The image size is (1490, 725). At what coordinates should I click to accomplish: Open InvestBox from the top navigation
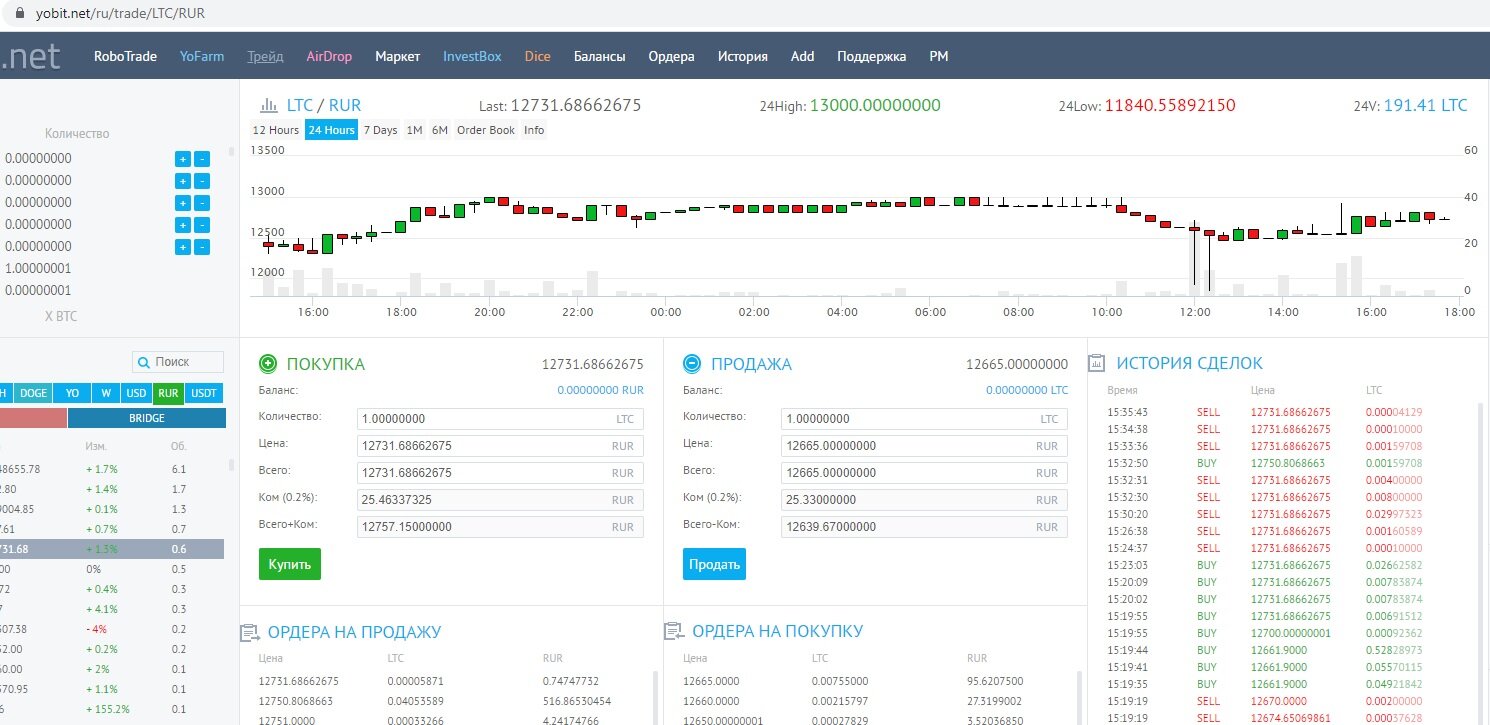tap(472, 56)
